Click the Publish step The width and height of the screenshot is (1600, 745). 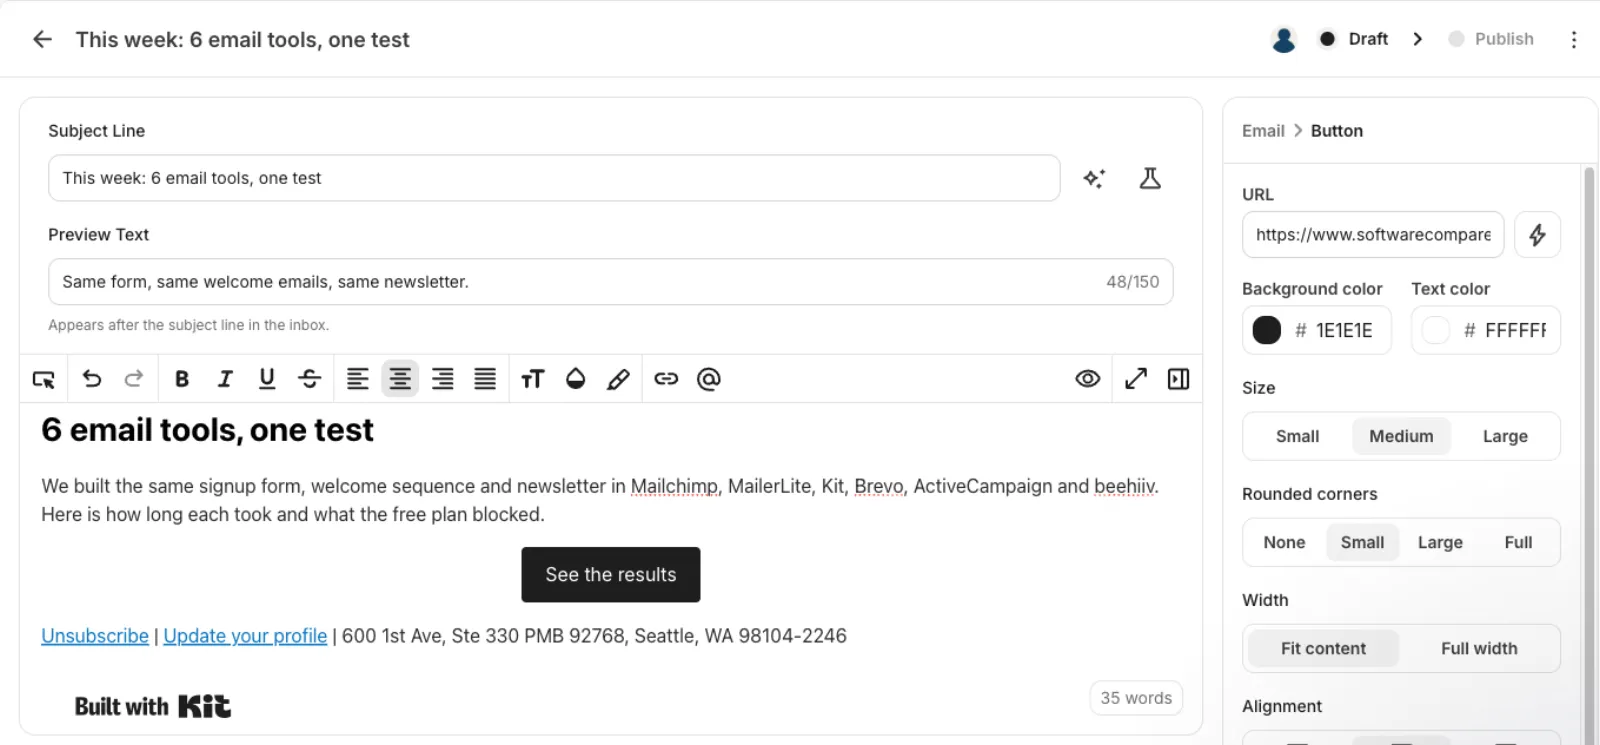[1491, 39]
